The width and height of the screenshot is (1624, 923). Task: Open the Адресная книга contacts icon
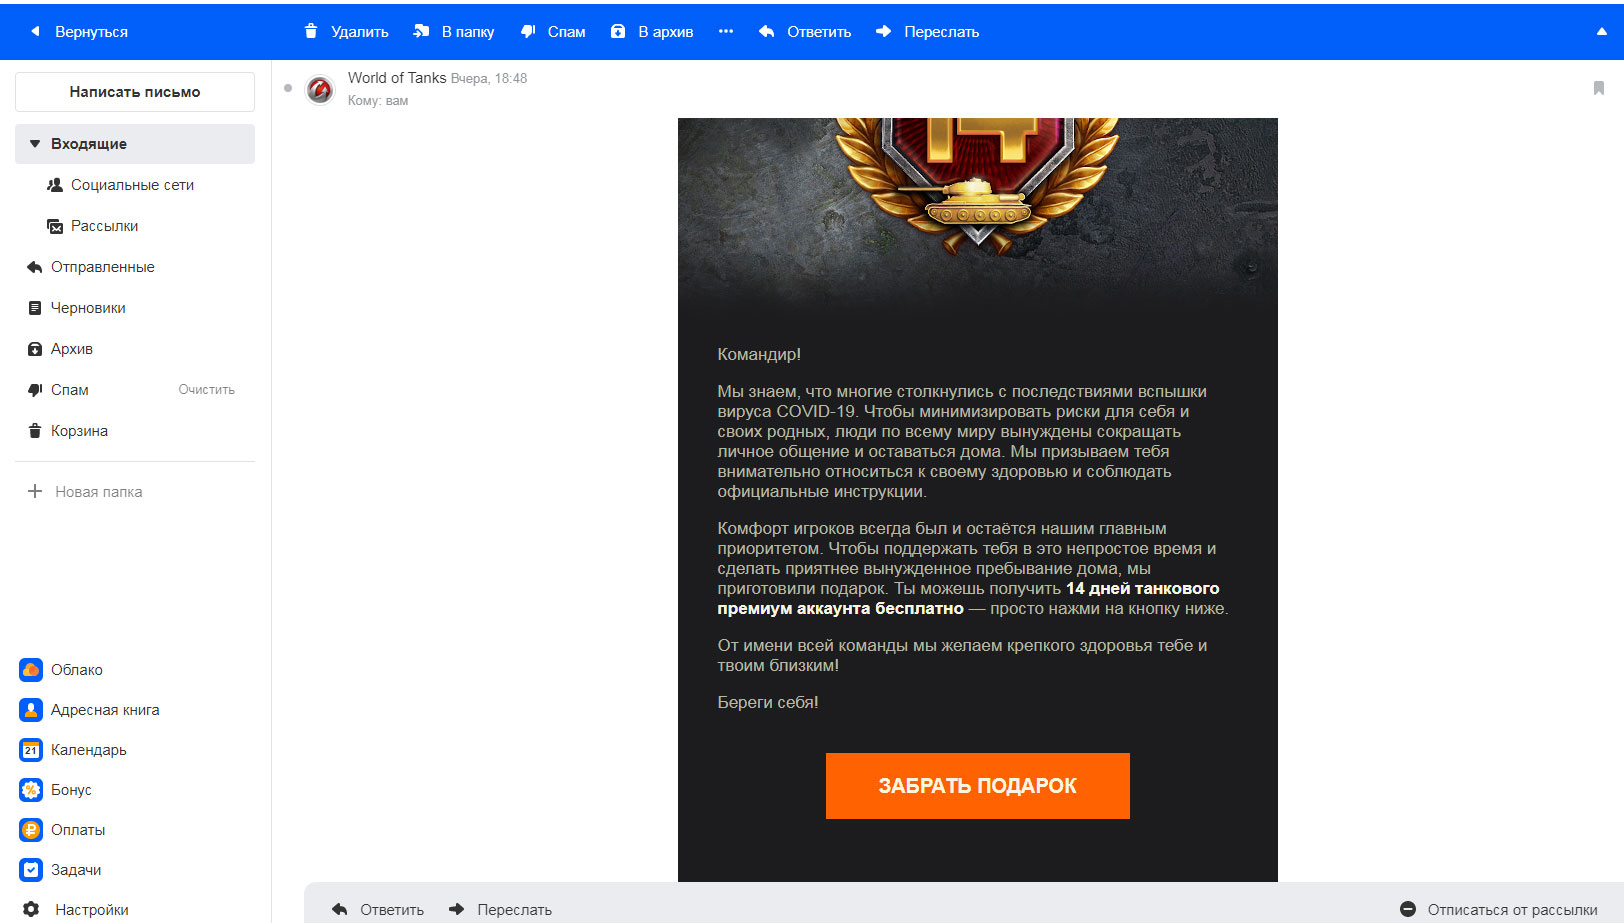tap(31, 709)
